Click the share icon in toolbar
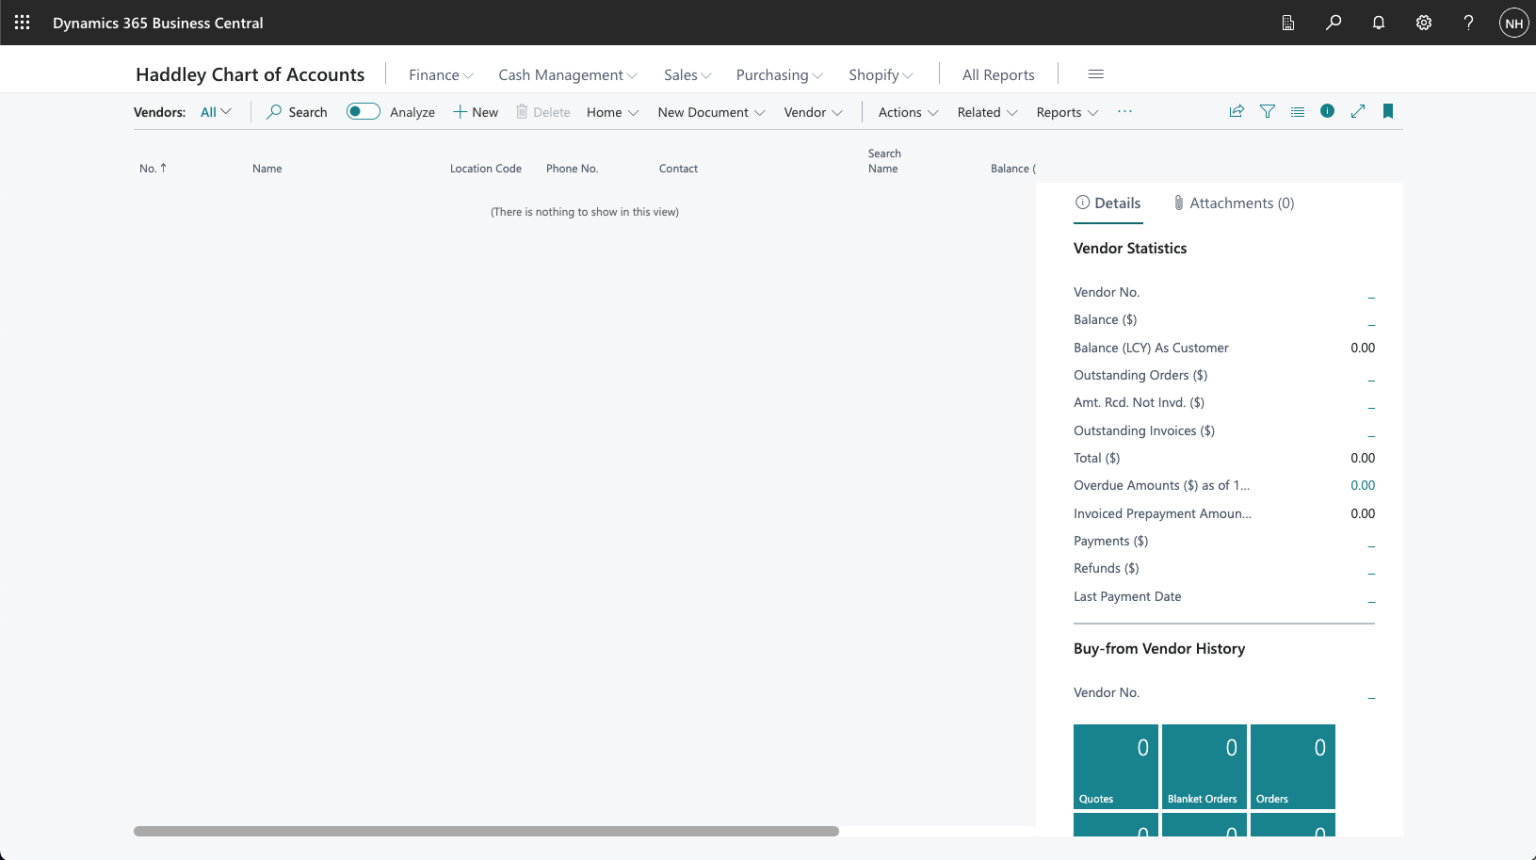Image resolution: width=1536 pixels, height=860 pixels. [1237, 112]
